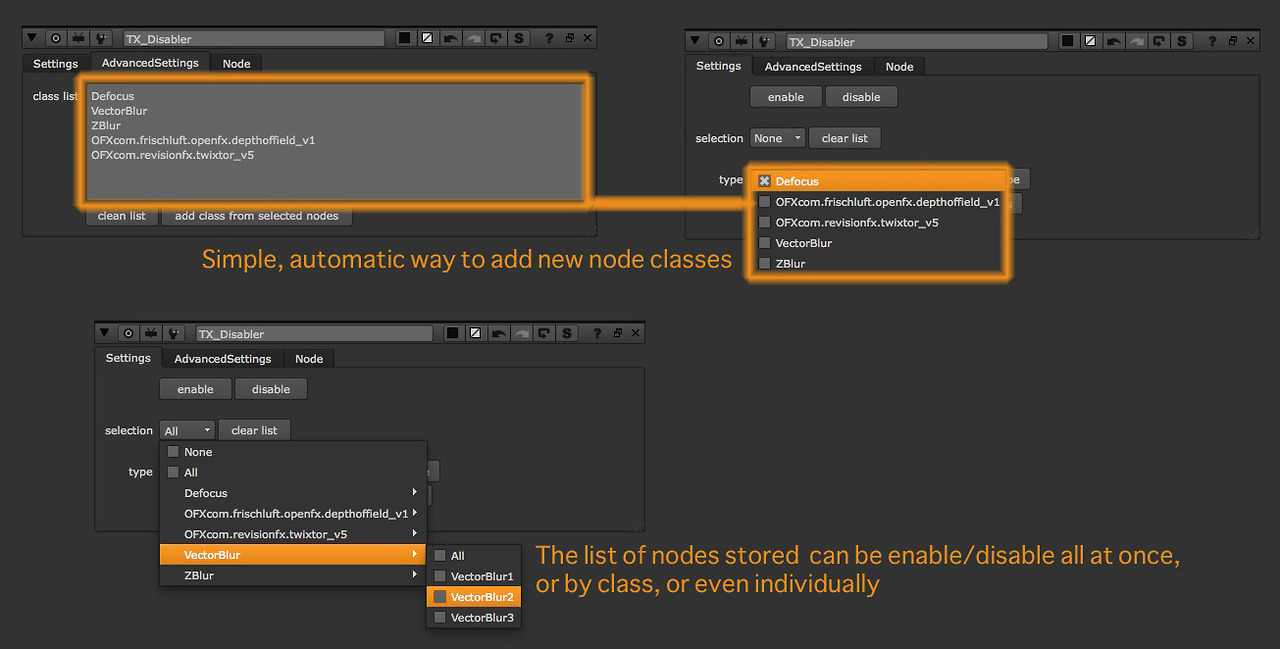Select VectorBlur1 from the VectorBlur submenu

pyautogui.click(x=481, y=576)
